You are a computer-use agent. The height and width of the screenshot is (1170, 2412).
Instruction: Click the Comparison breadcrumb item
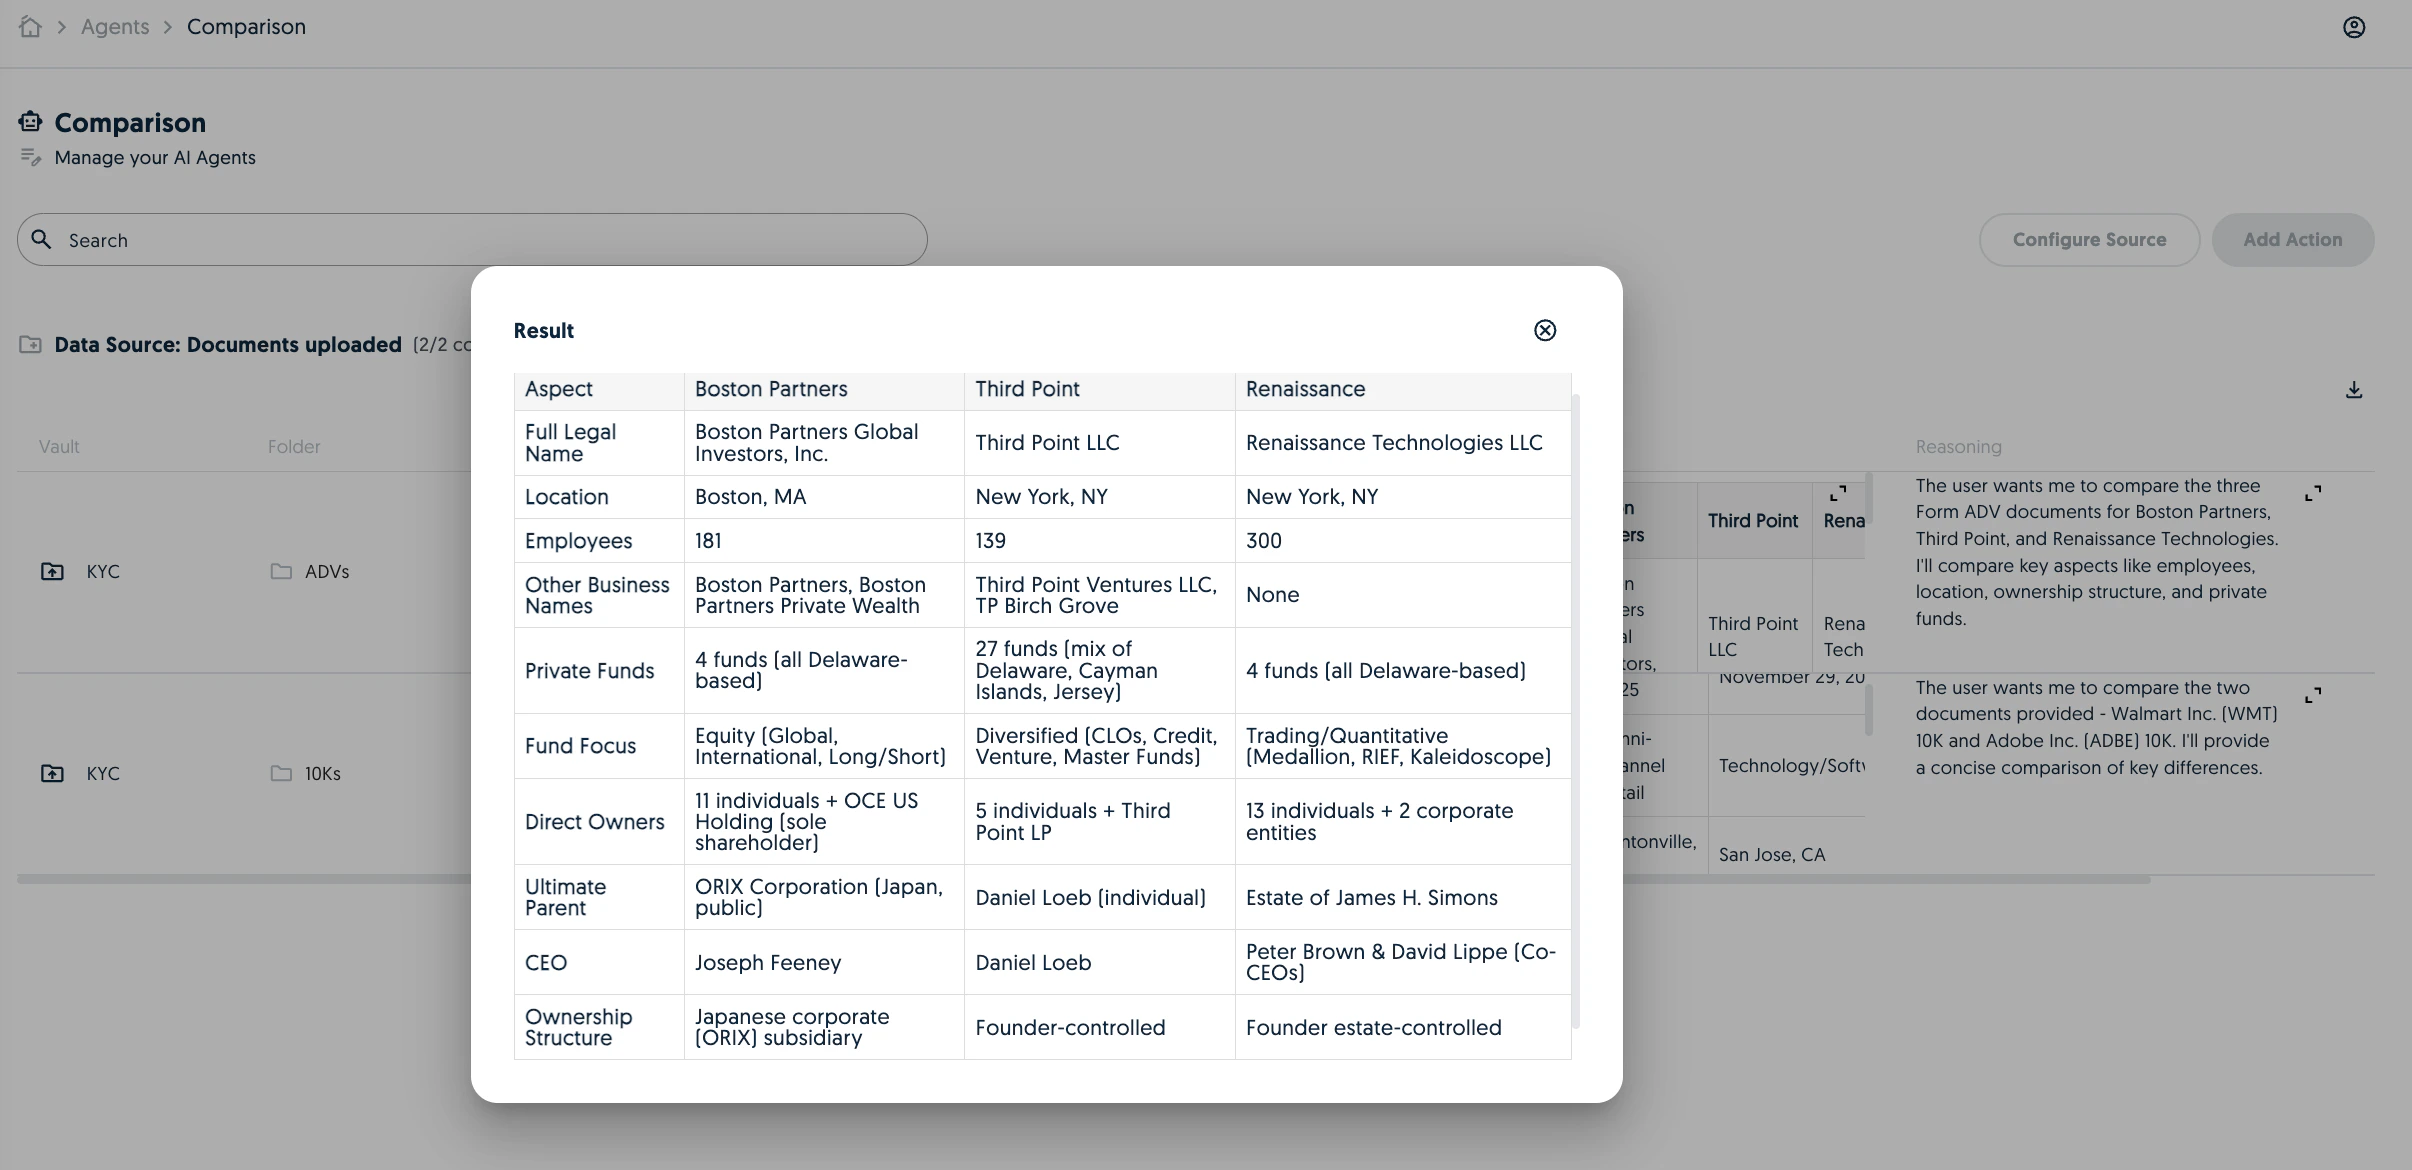pos(246,27)
